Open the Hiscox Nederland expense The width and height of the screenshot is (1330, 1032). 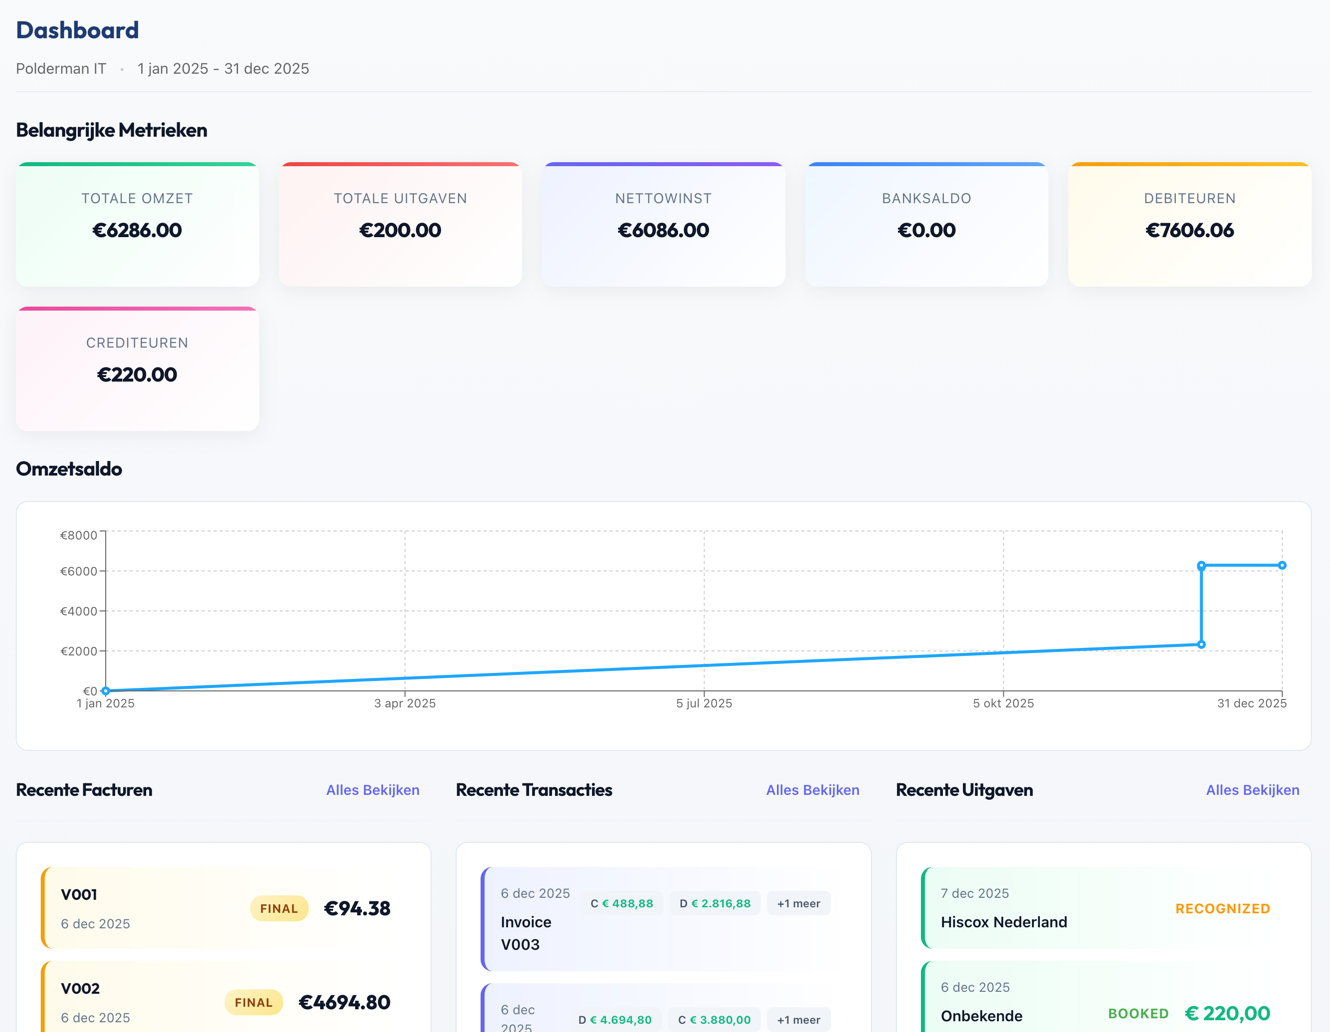[1003, 922]
